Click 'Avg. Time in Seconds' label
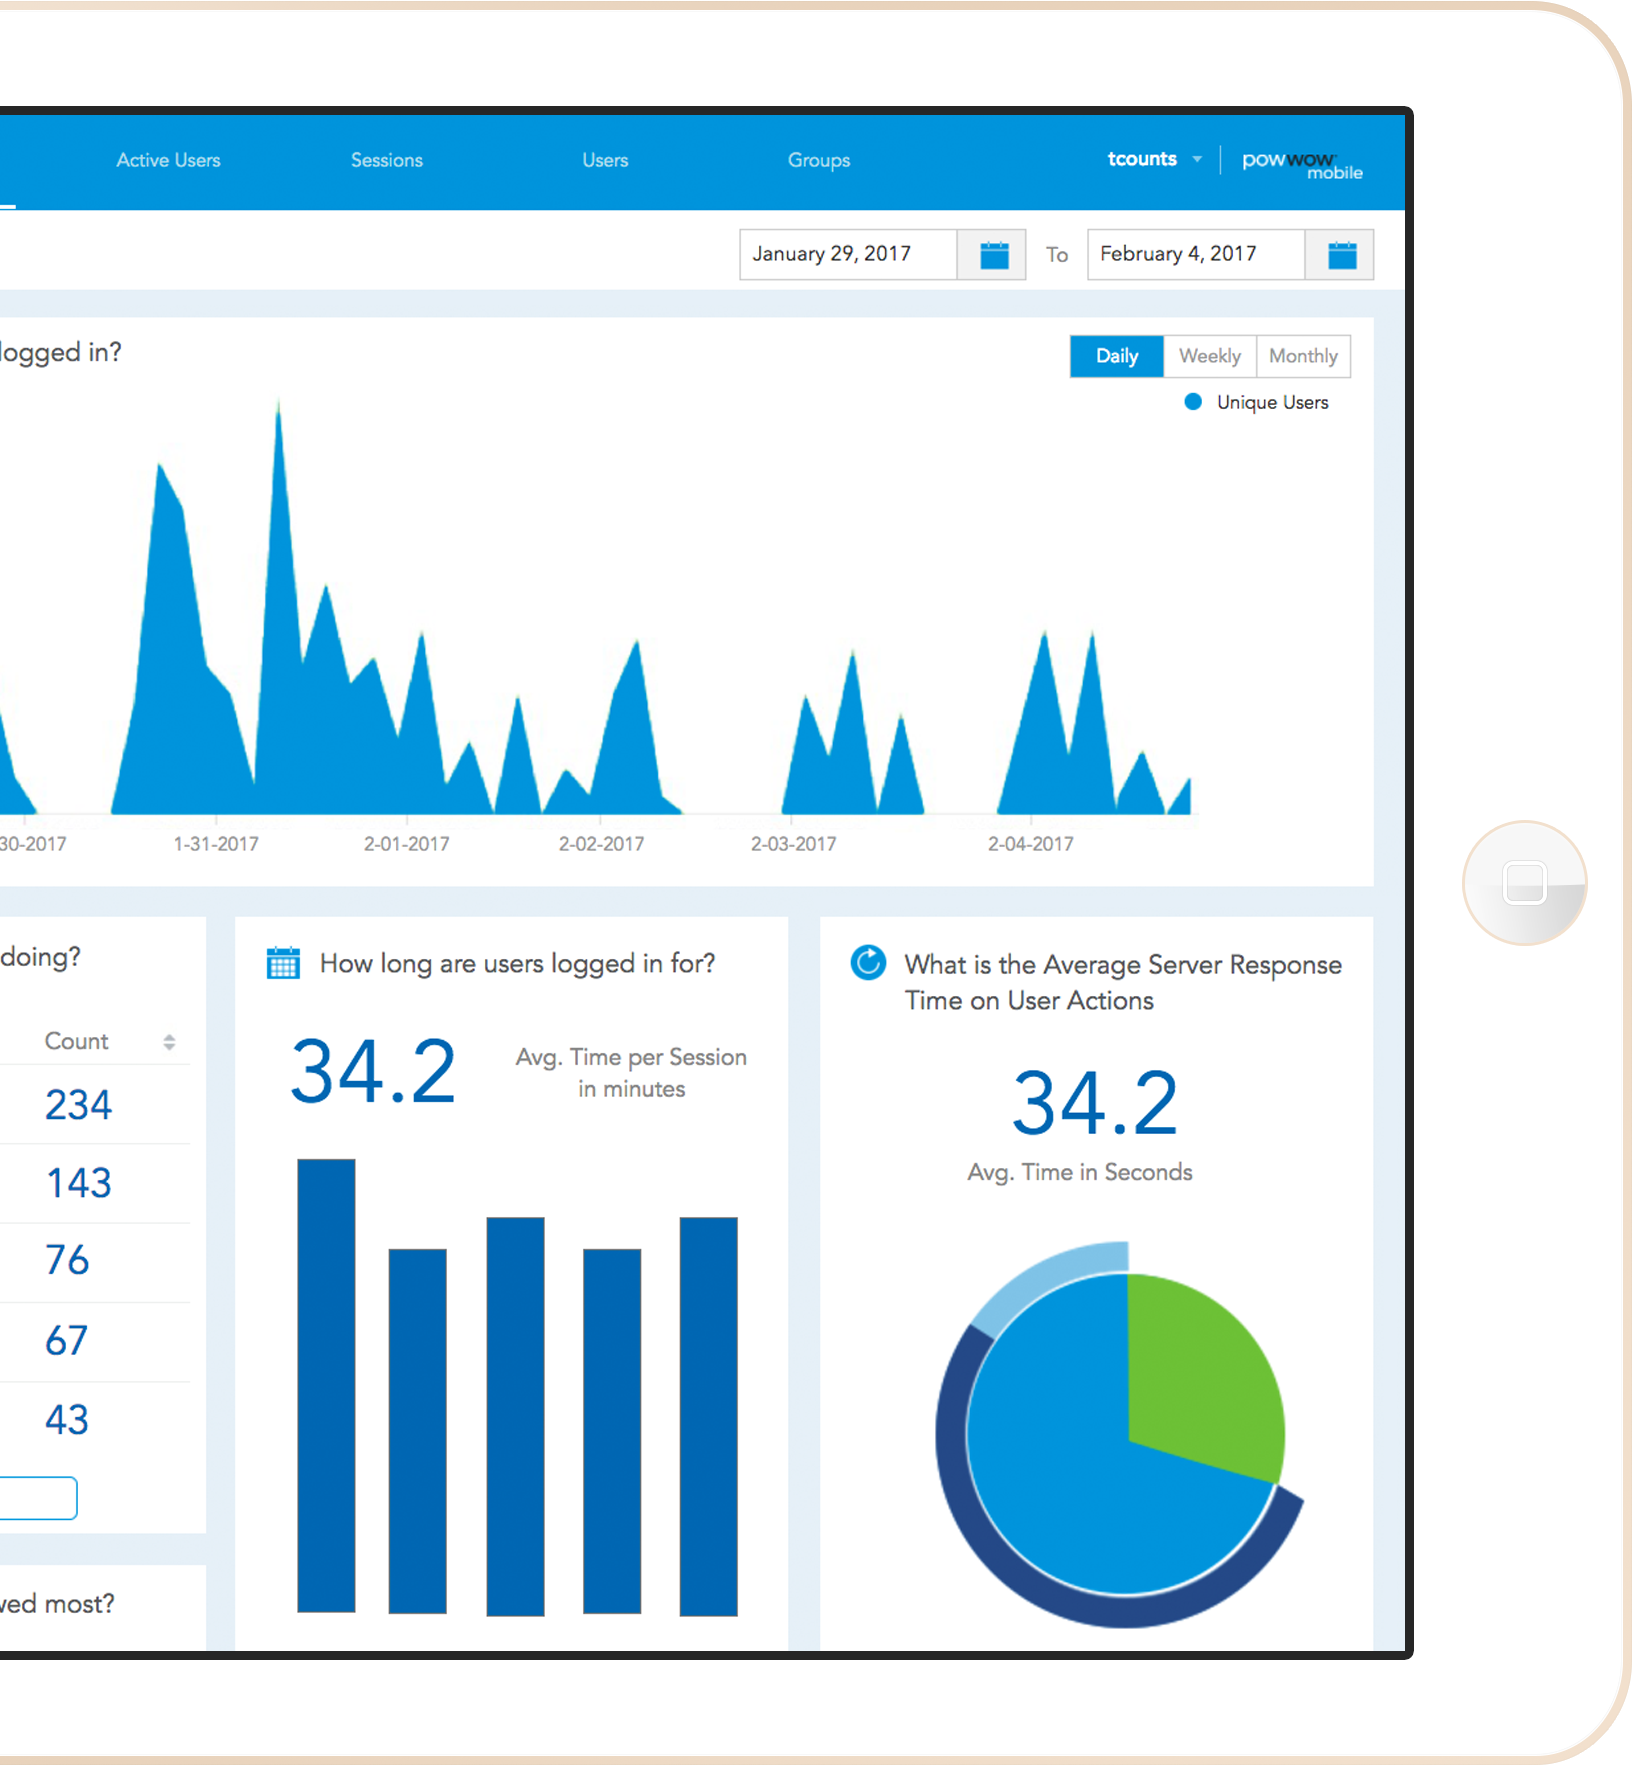 (1079, 1172)
